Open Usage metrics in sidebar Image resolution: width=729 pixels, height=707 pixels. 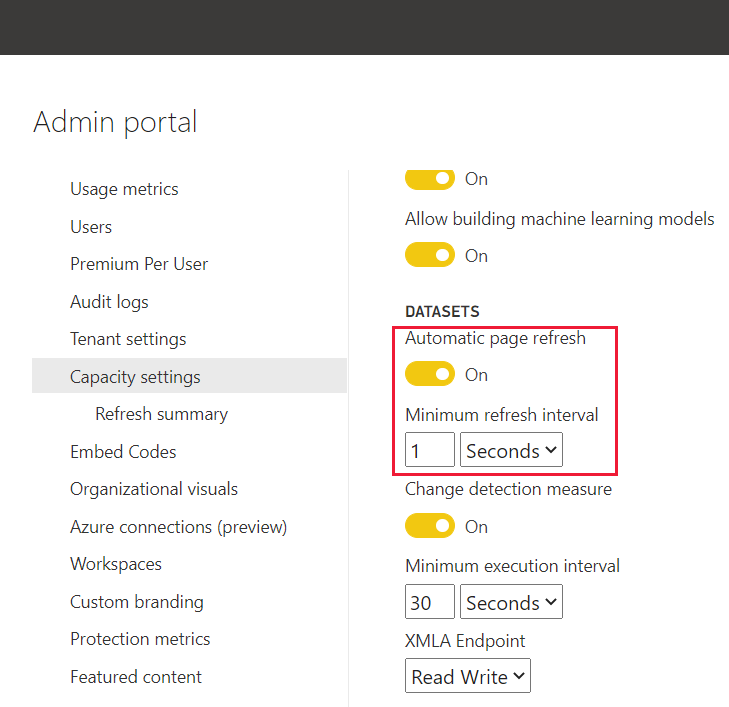124,189
